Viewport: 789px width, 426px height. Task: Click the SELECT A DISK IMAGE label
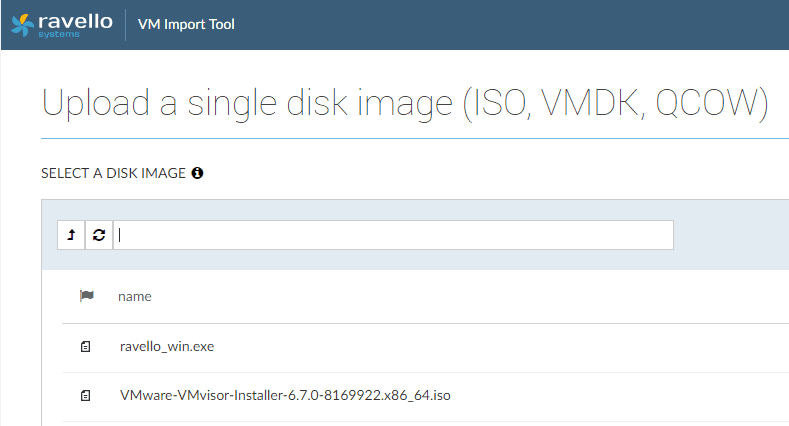pos(113,173)
